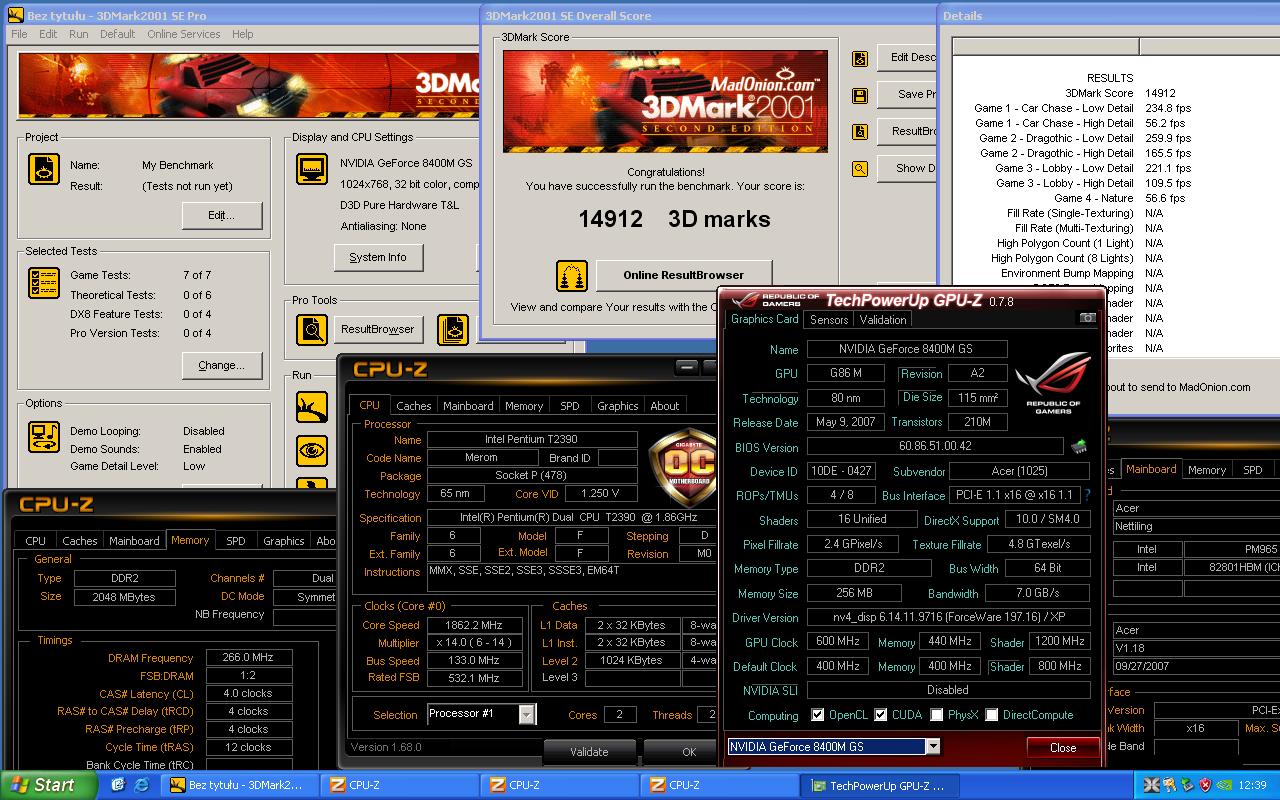Screen dimensions: 1280x800
Task: Click the Validate button in CPU-Z
Action: [x=589, y=752]
